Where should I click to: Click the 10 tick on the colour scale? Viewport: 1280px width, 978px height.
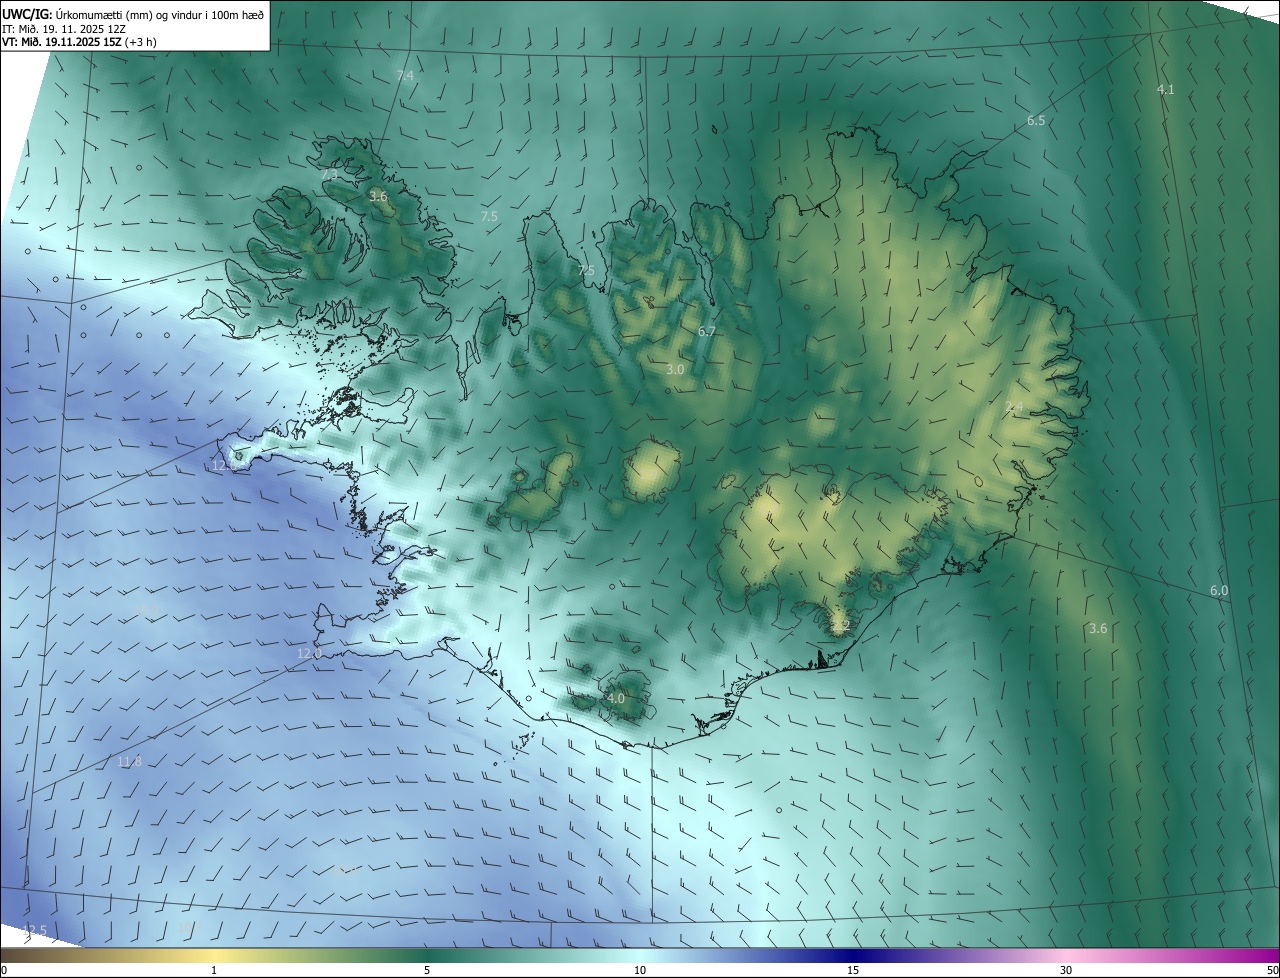(640, 970)
